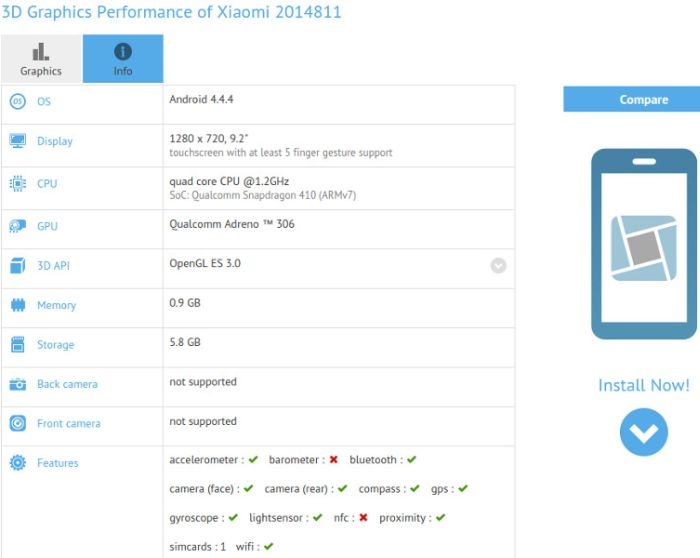Click the bluetooth green check mark

tap(412, 459)
